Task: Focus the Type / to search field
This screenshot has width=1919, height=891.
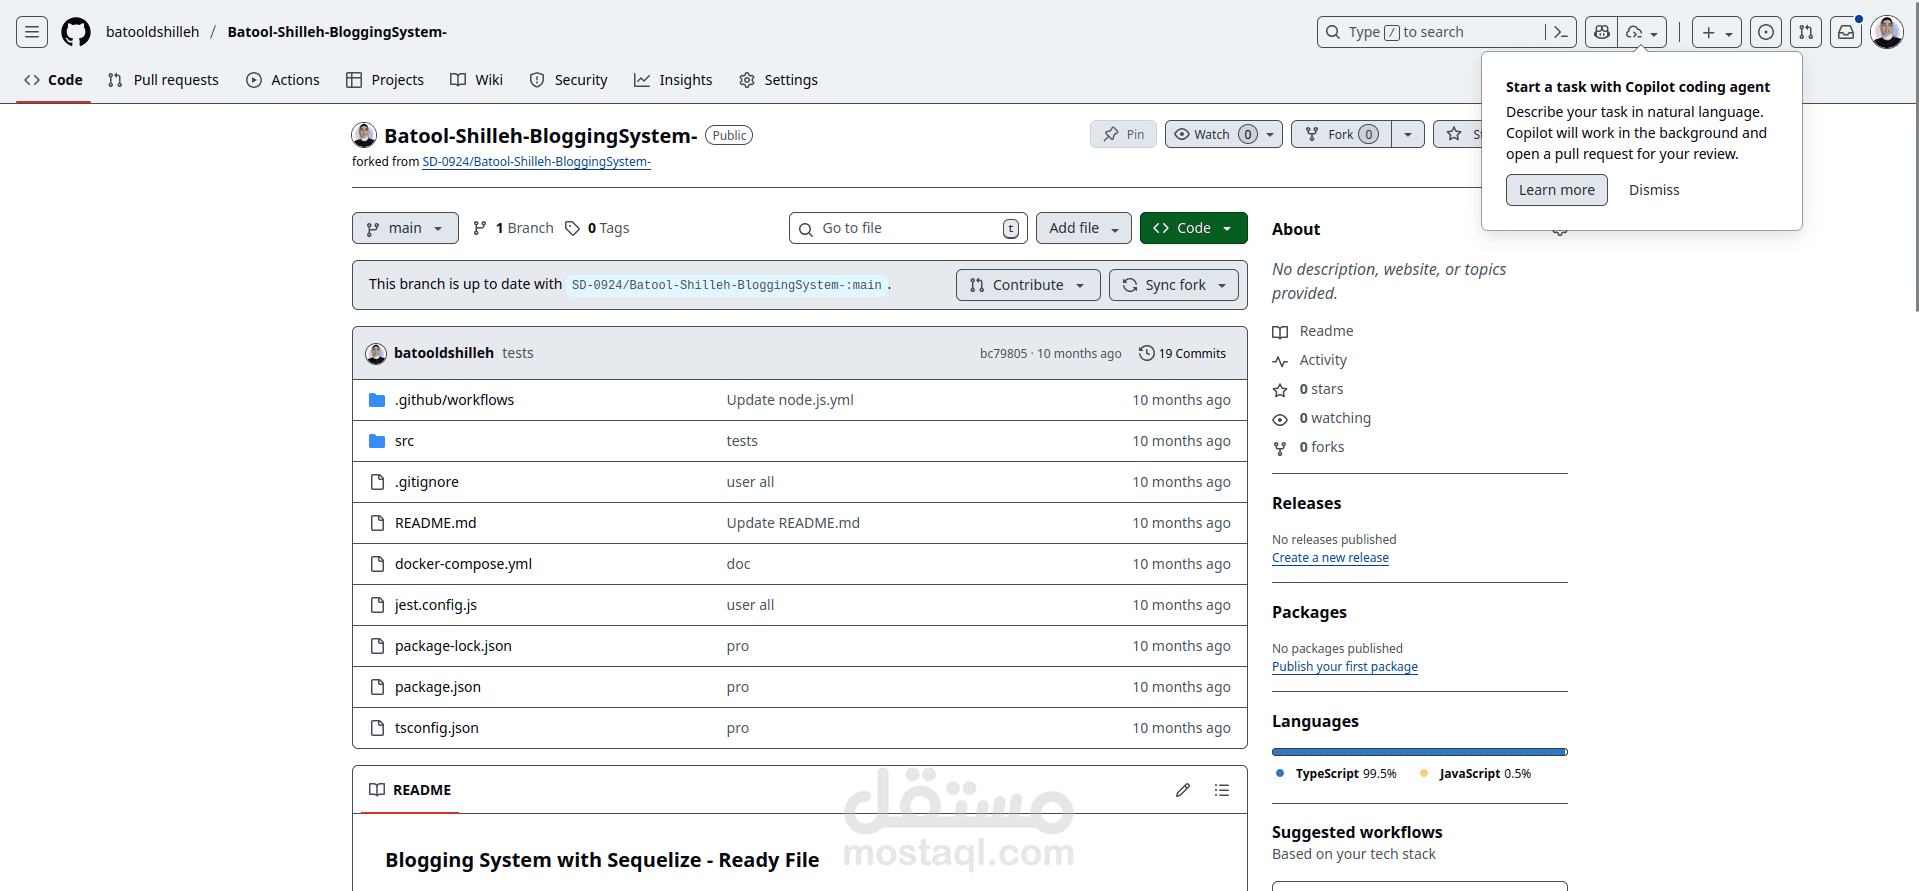Action: [x=1447, y=32]
